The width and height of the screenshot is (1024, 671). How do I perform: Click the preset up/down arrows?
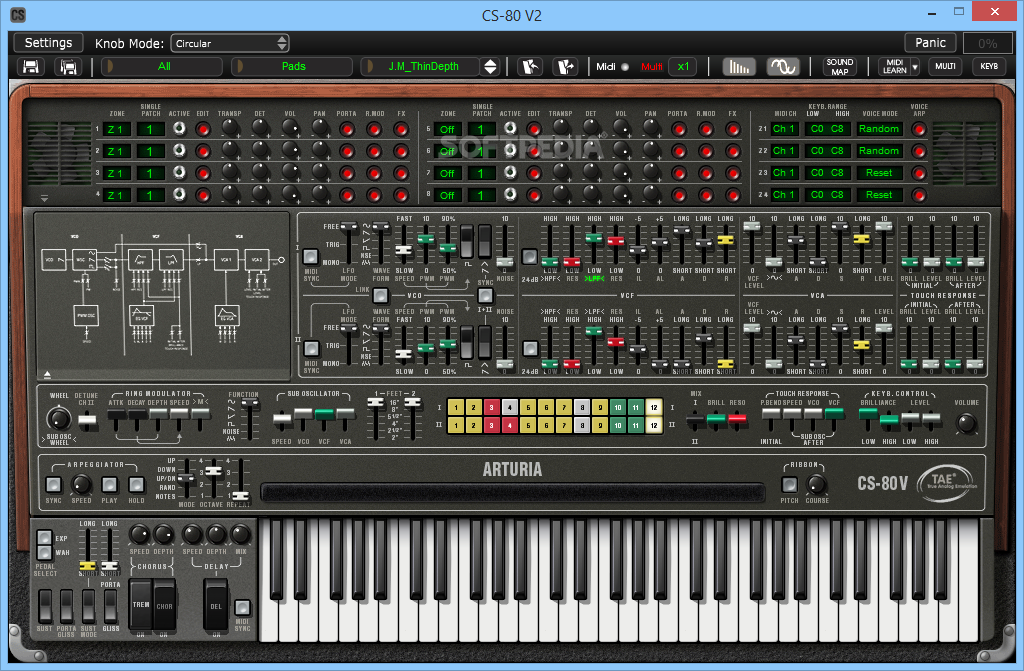point(490,67)
